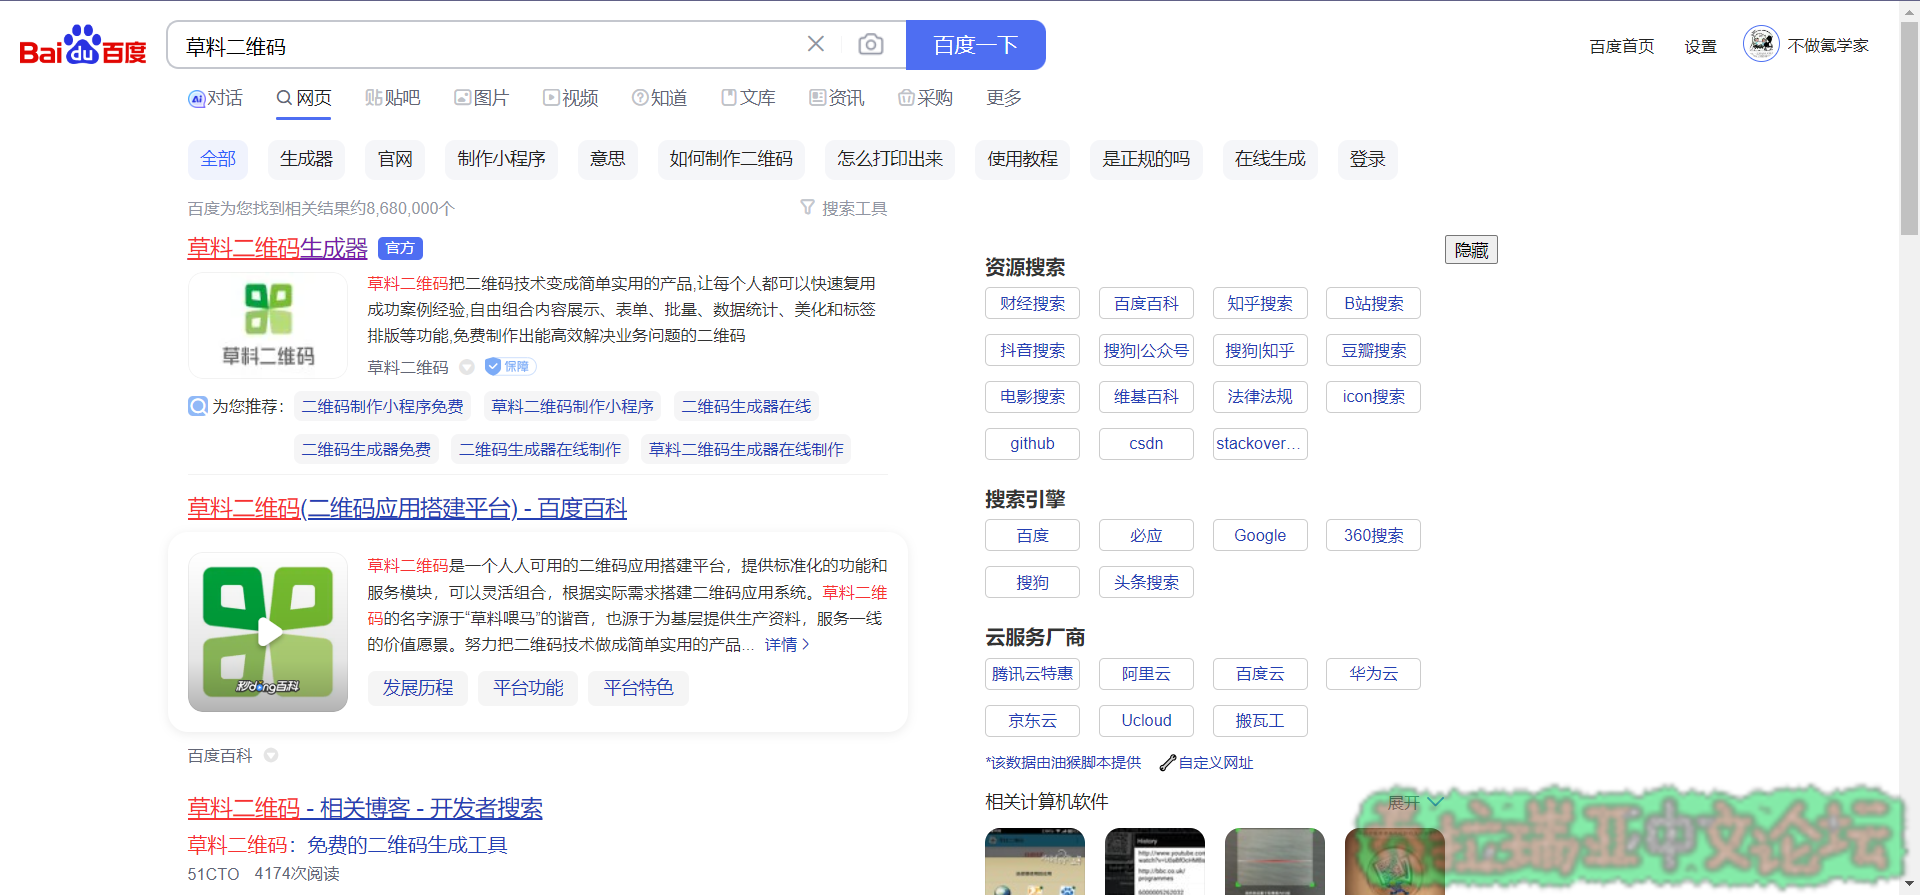Select the 制作小程序 filter chip

pyautogui.click(x=501, y=159)
